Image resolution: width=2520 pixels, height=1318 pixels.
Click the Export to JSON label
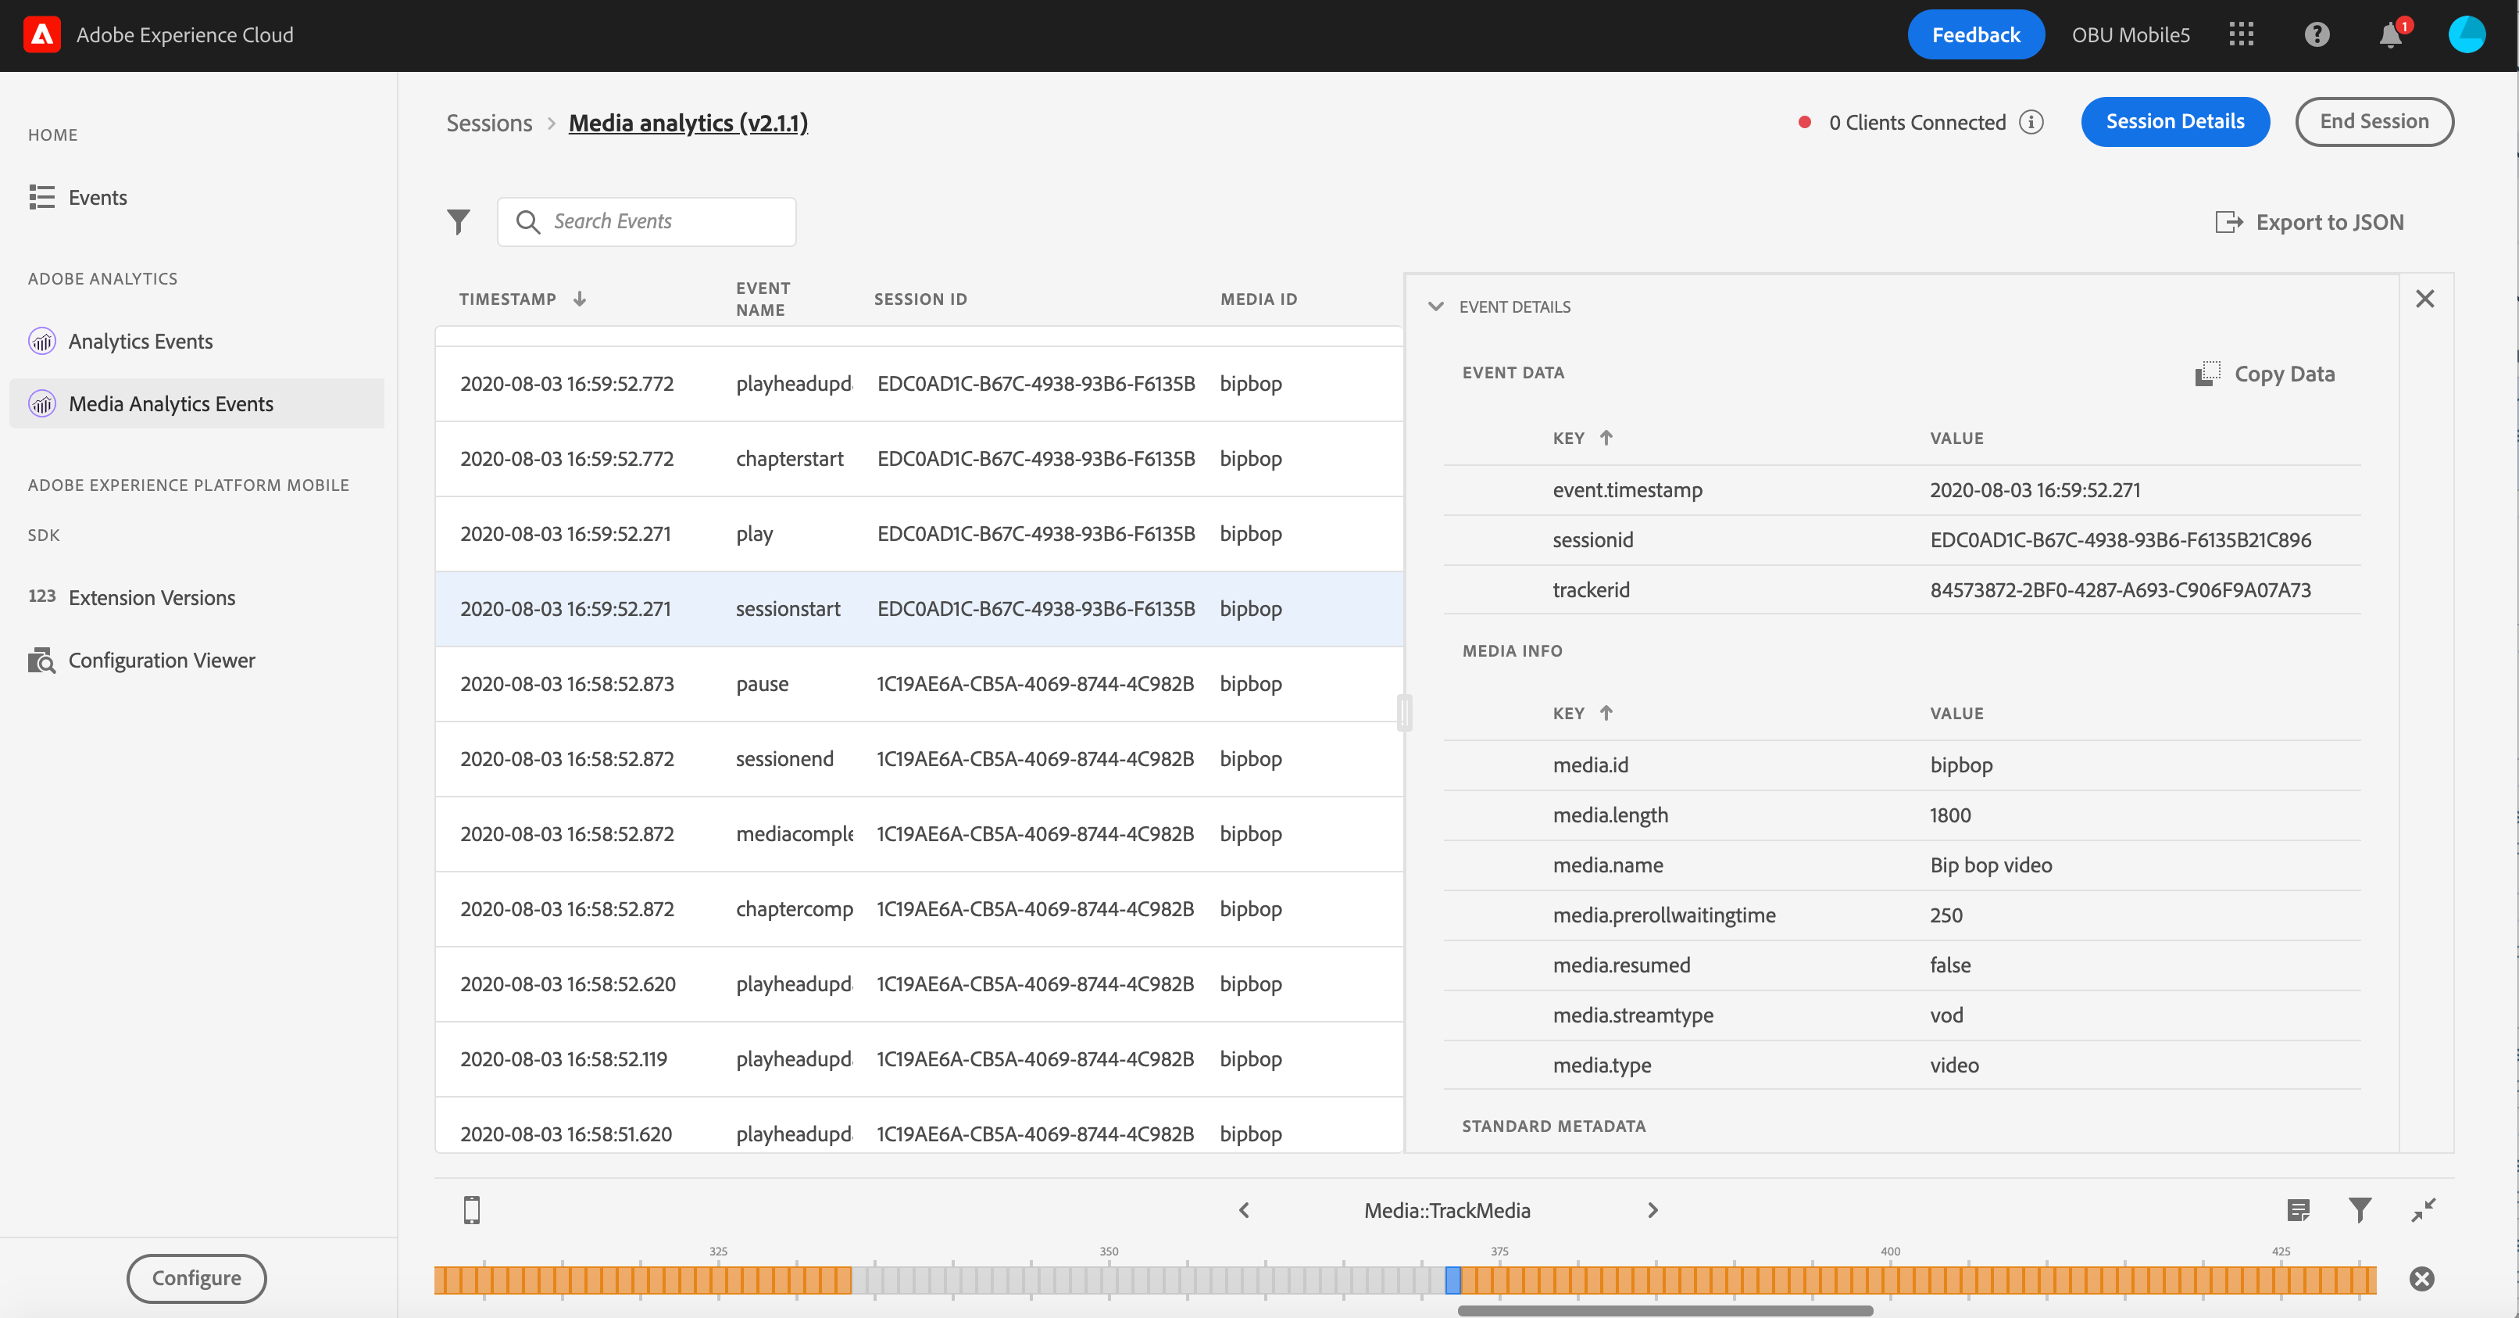click(x=2330, y=222)
